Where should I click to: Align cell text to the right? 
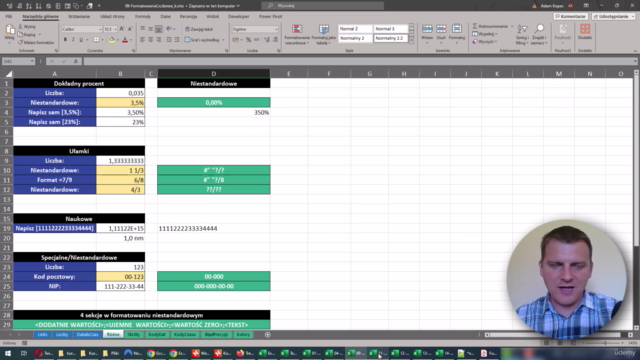coord(158,40)
